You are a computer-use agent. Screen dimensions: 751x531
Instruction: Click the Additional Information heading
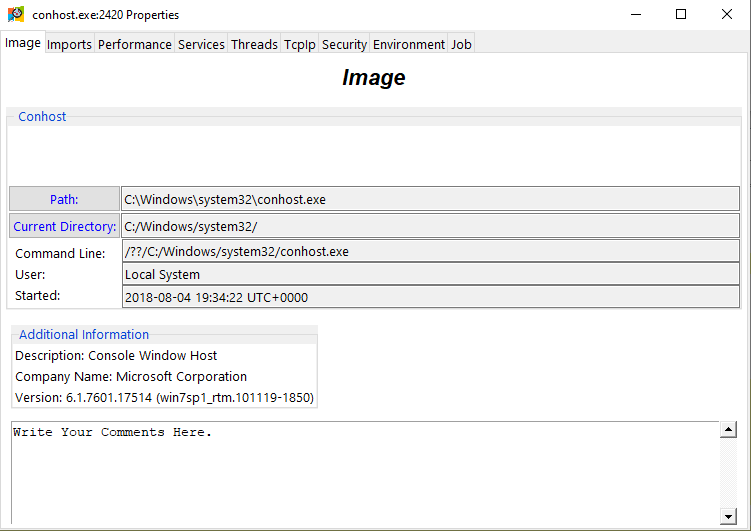[x=84, y=334]
